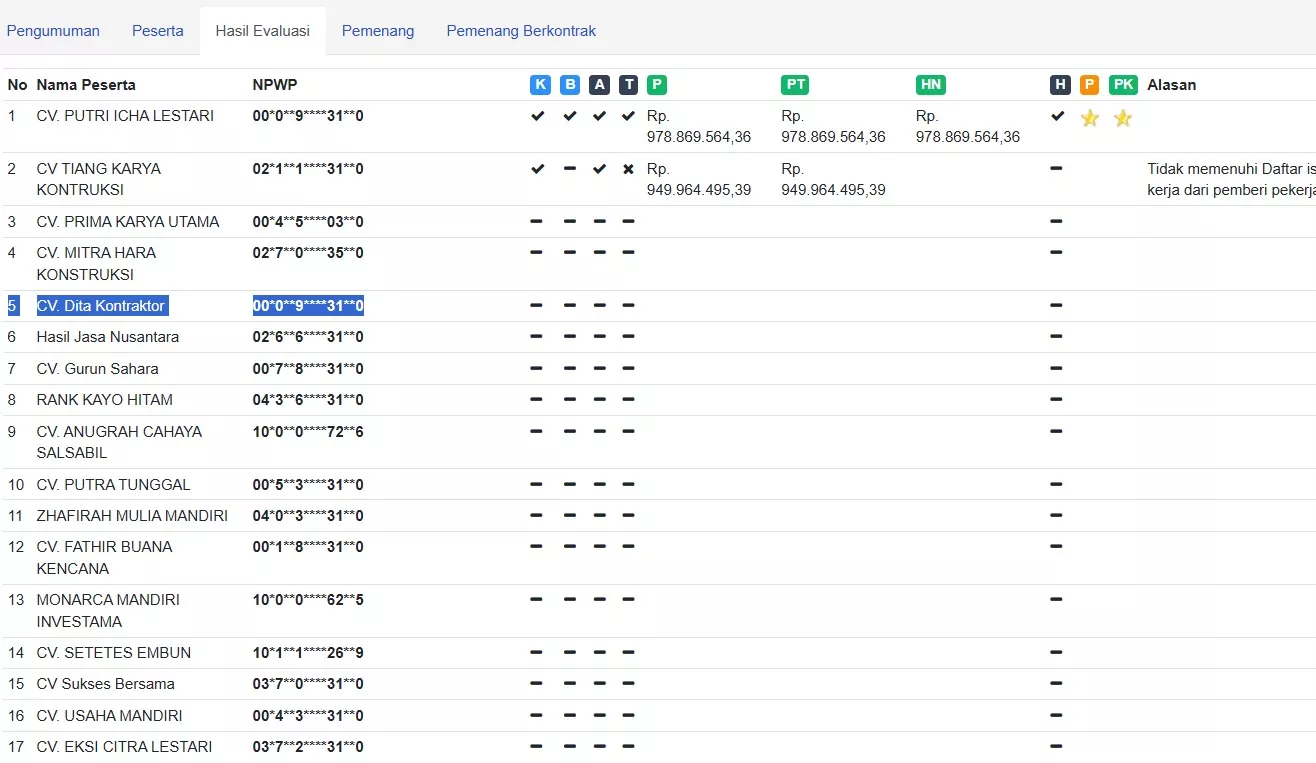Click the blue B badge column header
Image resolution: width=1316 pixels, height=763 pixels.
click(x=570, y=85)
